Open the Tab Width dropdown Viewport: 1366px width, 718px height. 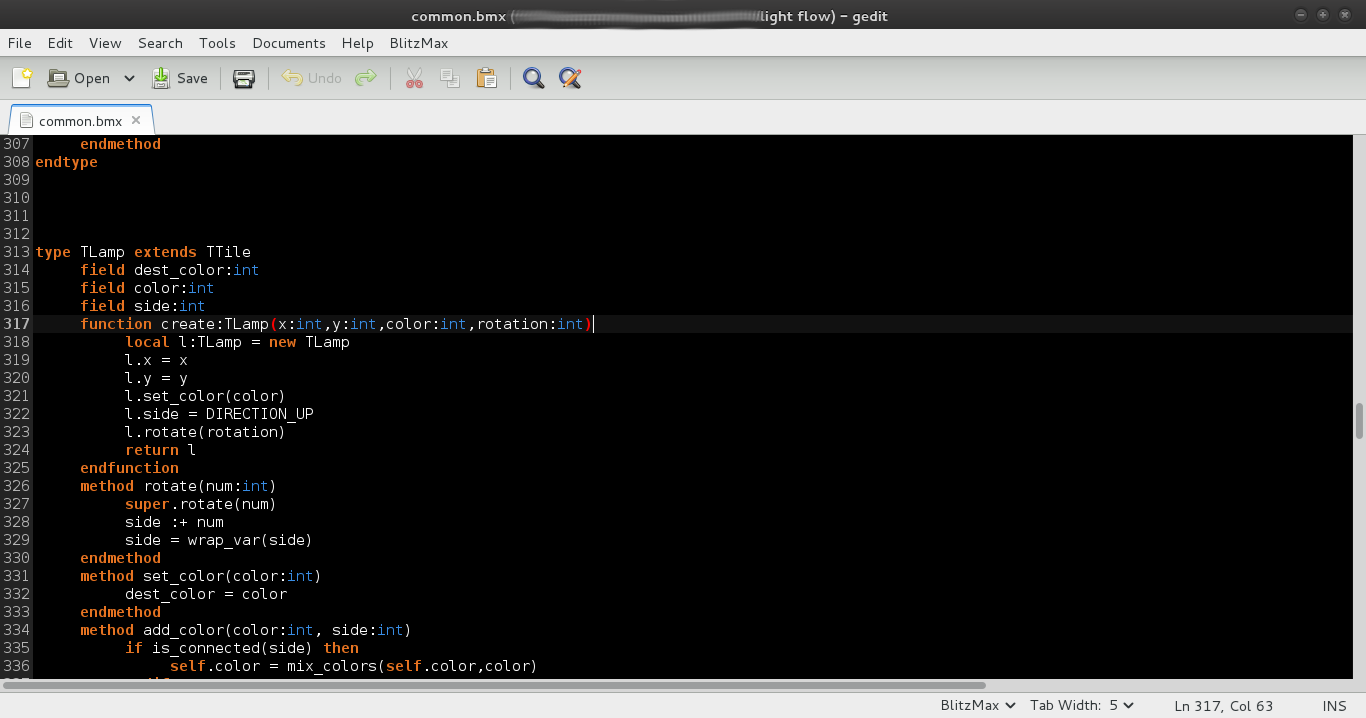[1082, 706]
